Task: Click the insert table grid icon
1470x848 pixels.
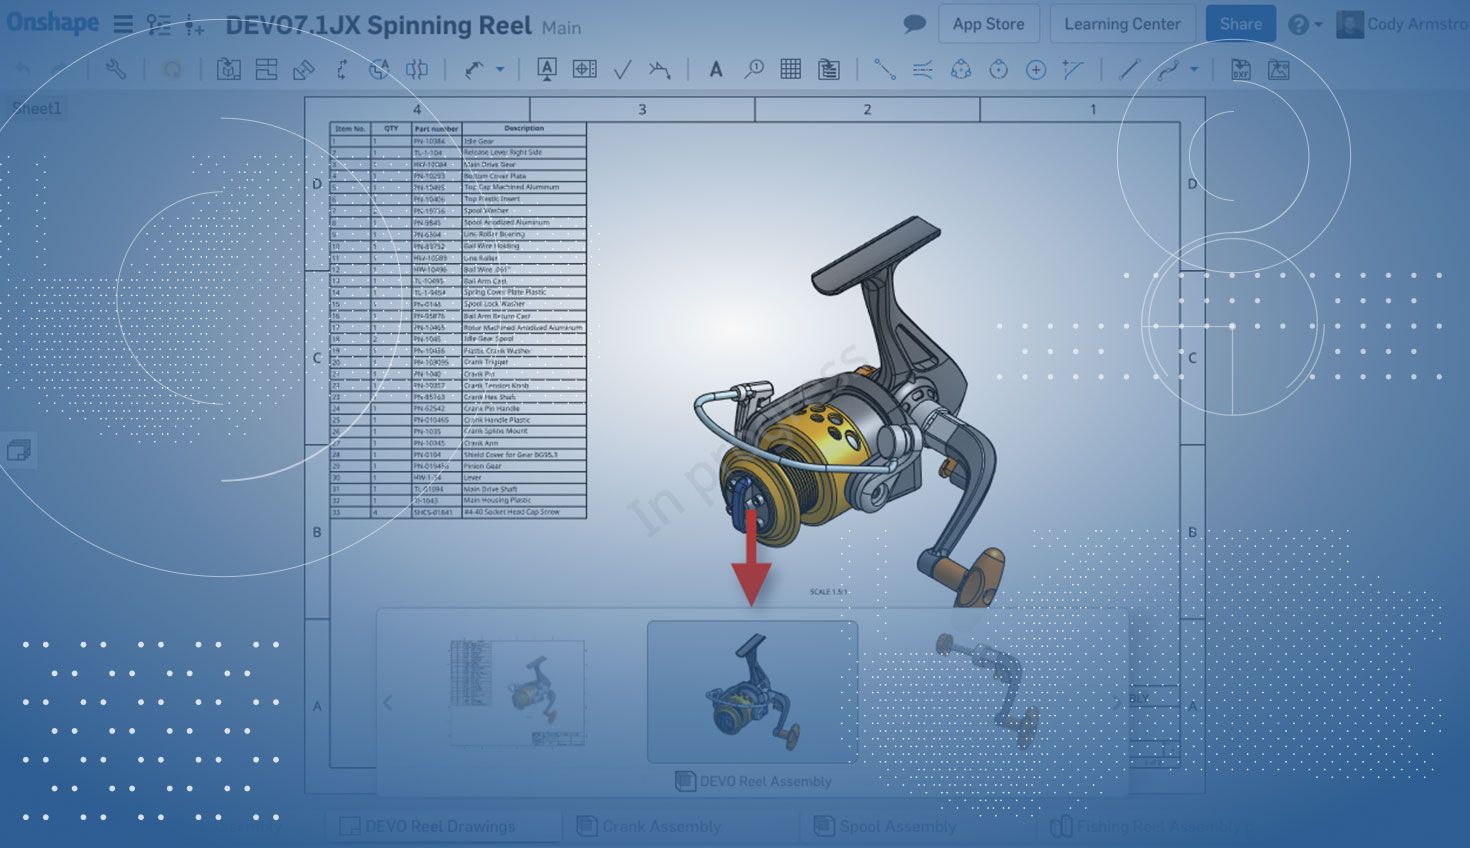Action: tap(790, 69)
